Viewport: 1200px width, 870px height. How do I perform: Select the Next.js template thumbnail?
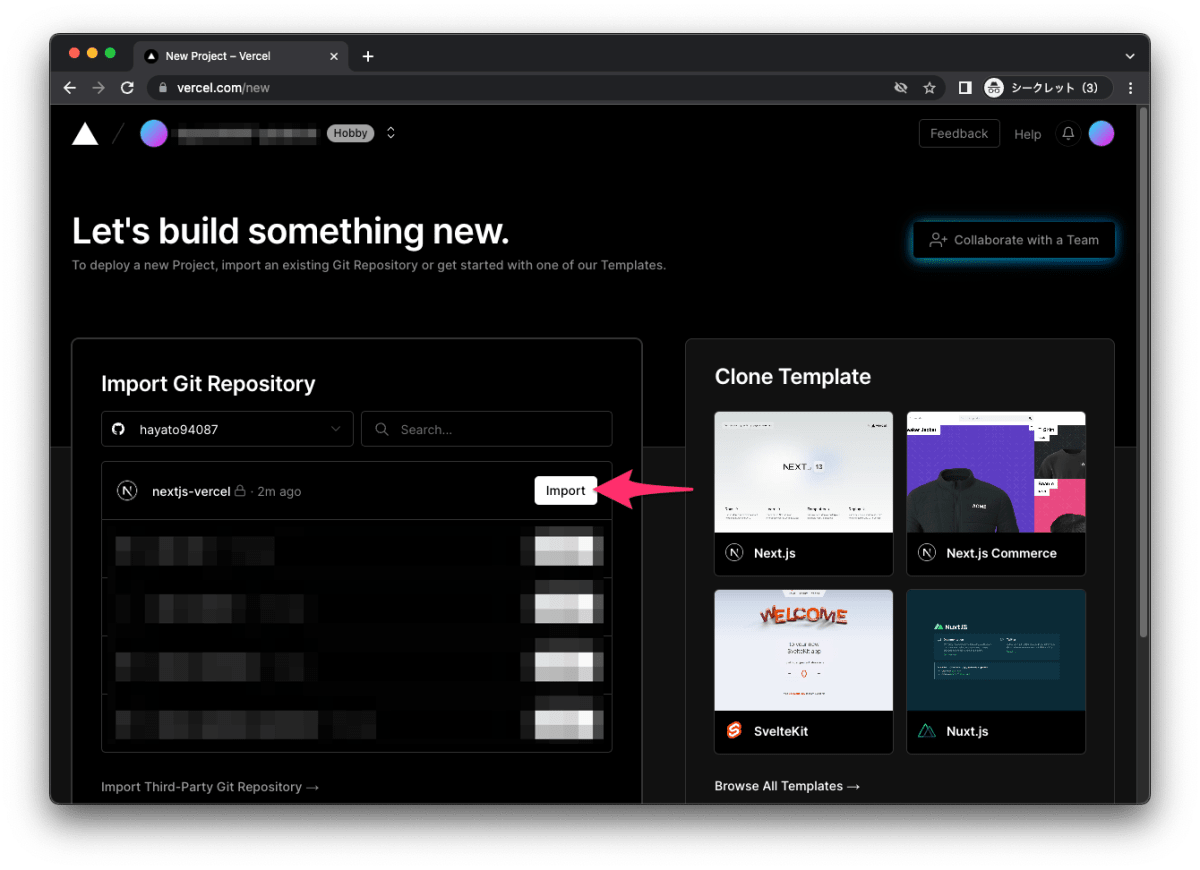click(x=804, y=472)
